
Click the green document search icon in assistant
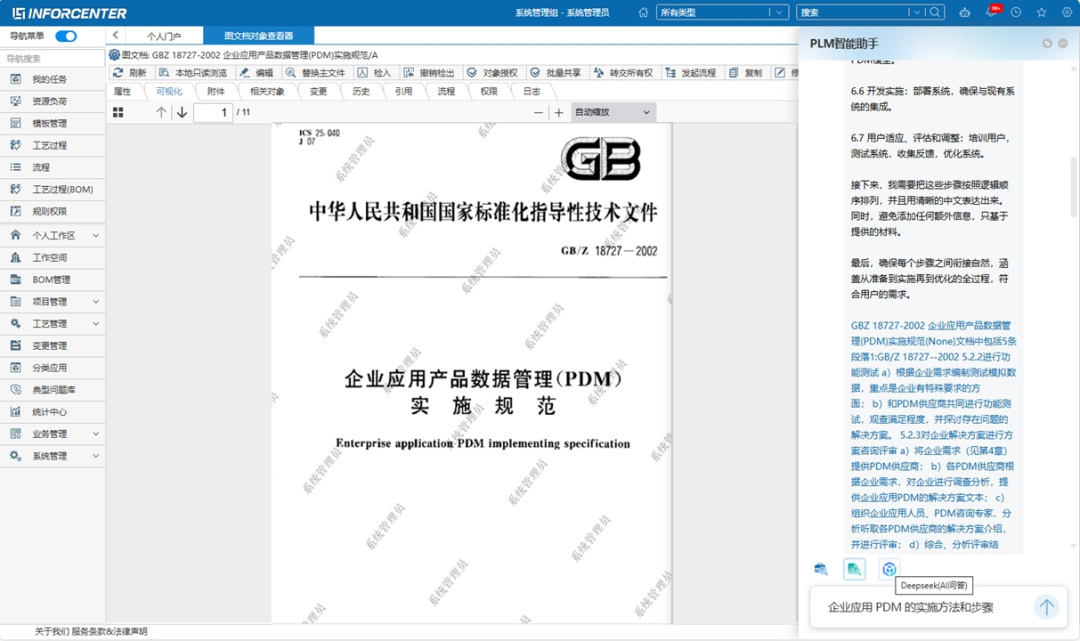point(854,569)
